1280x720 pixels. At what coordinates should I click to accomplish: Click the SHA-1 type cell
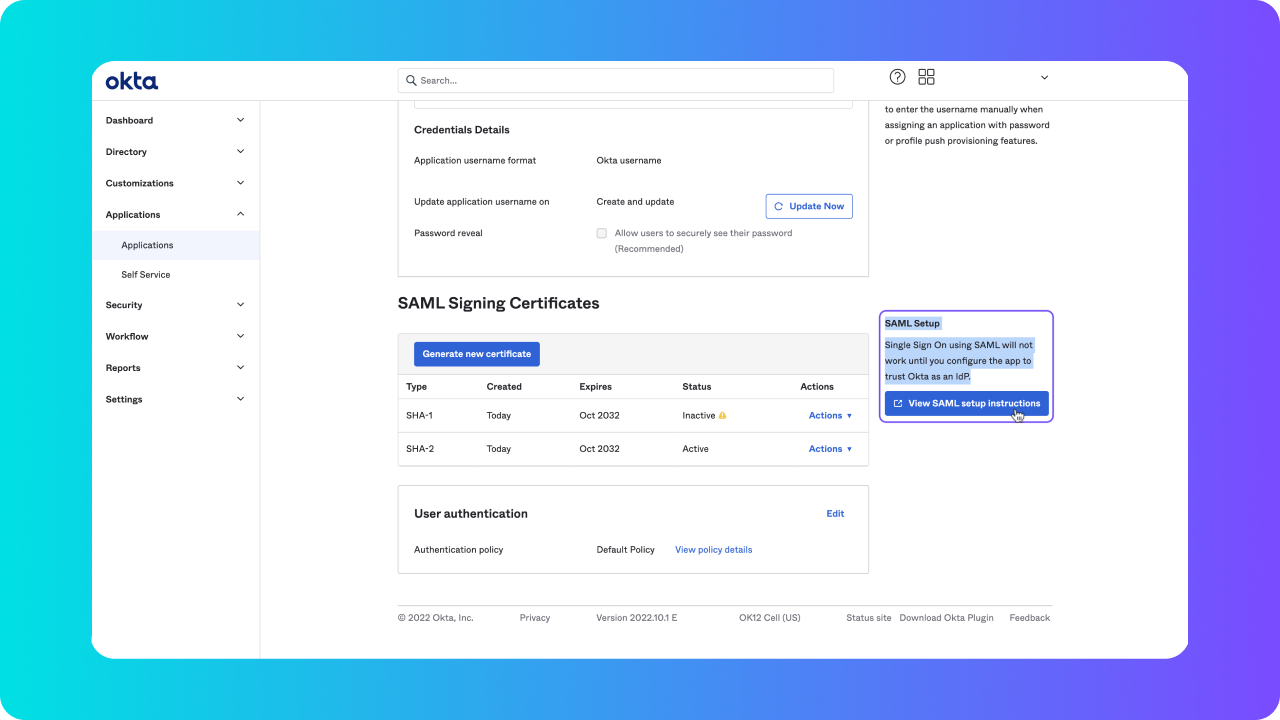[419, 415]
